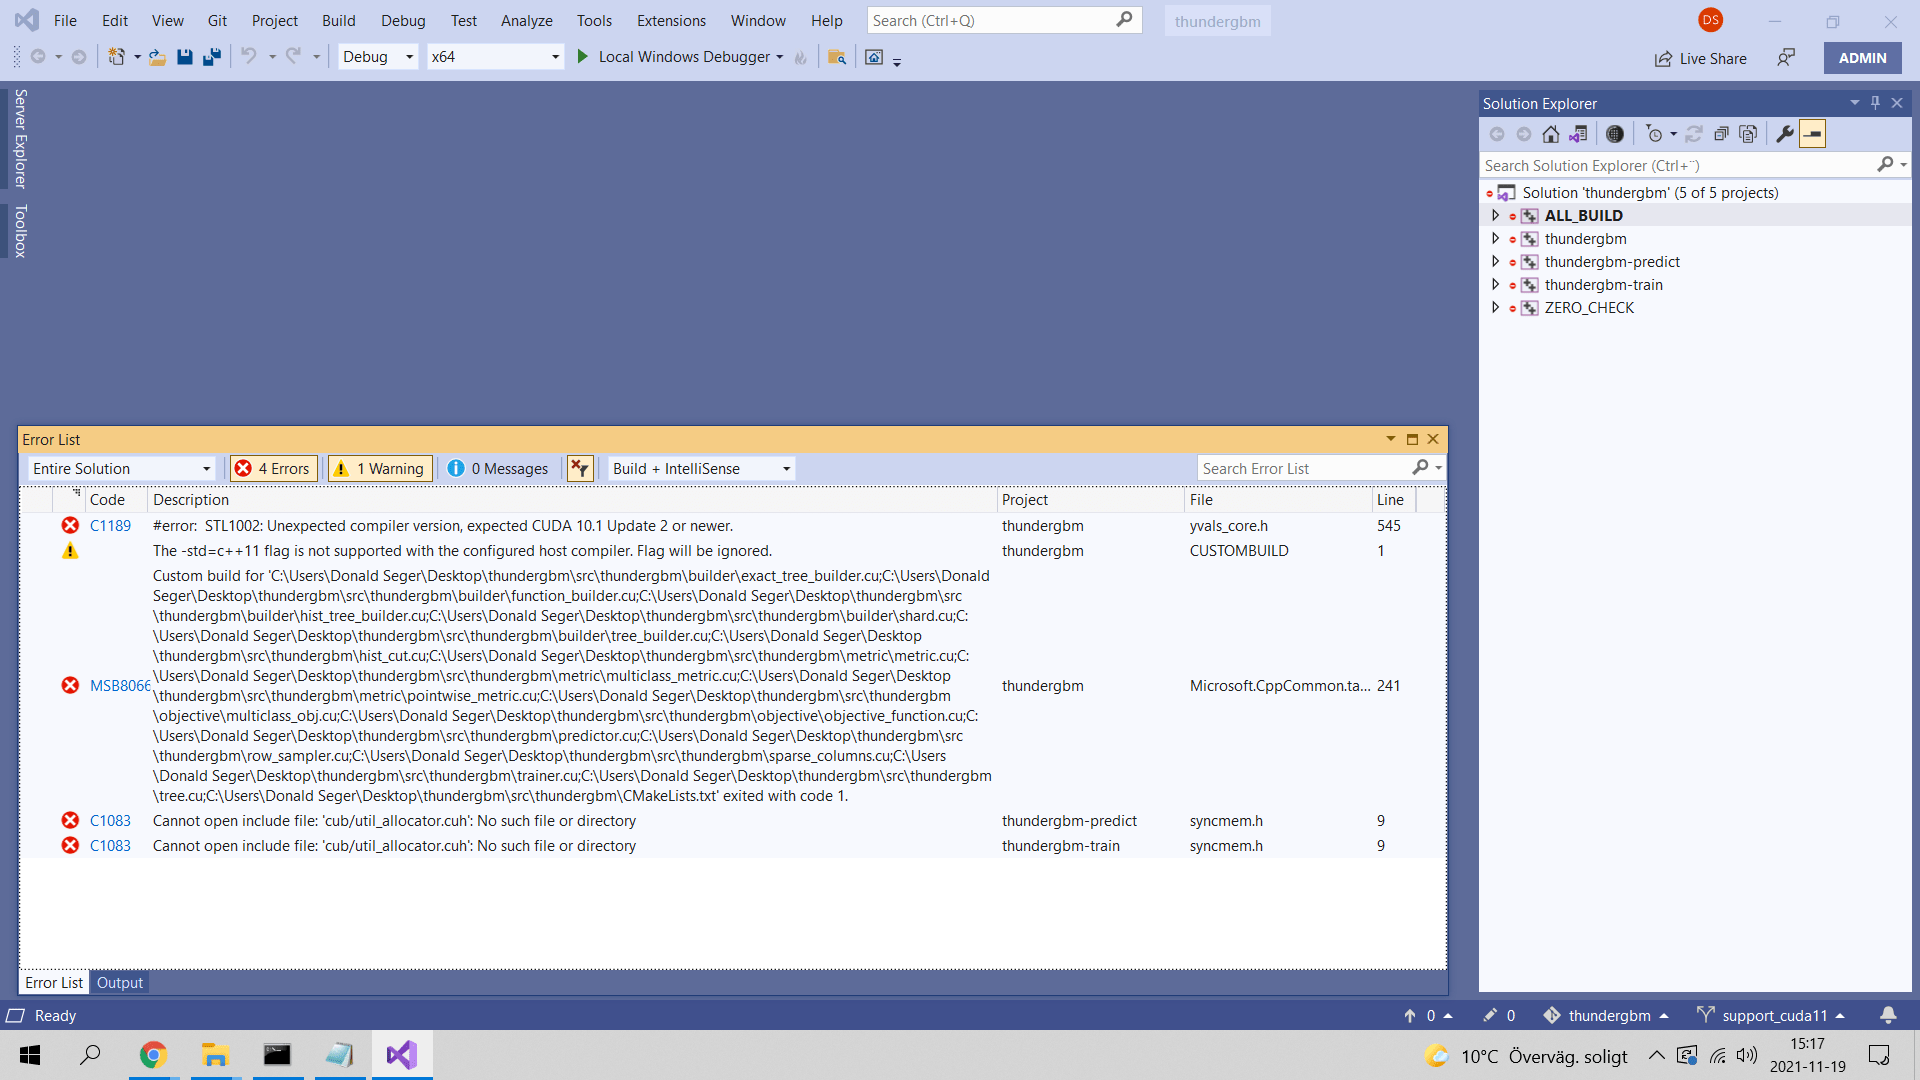Expand the thundergbm-predict project node
Image resolution: width=1920 pixels, height=1080 pixels.
click(x=1495, y=262)
